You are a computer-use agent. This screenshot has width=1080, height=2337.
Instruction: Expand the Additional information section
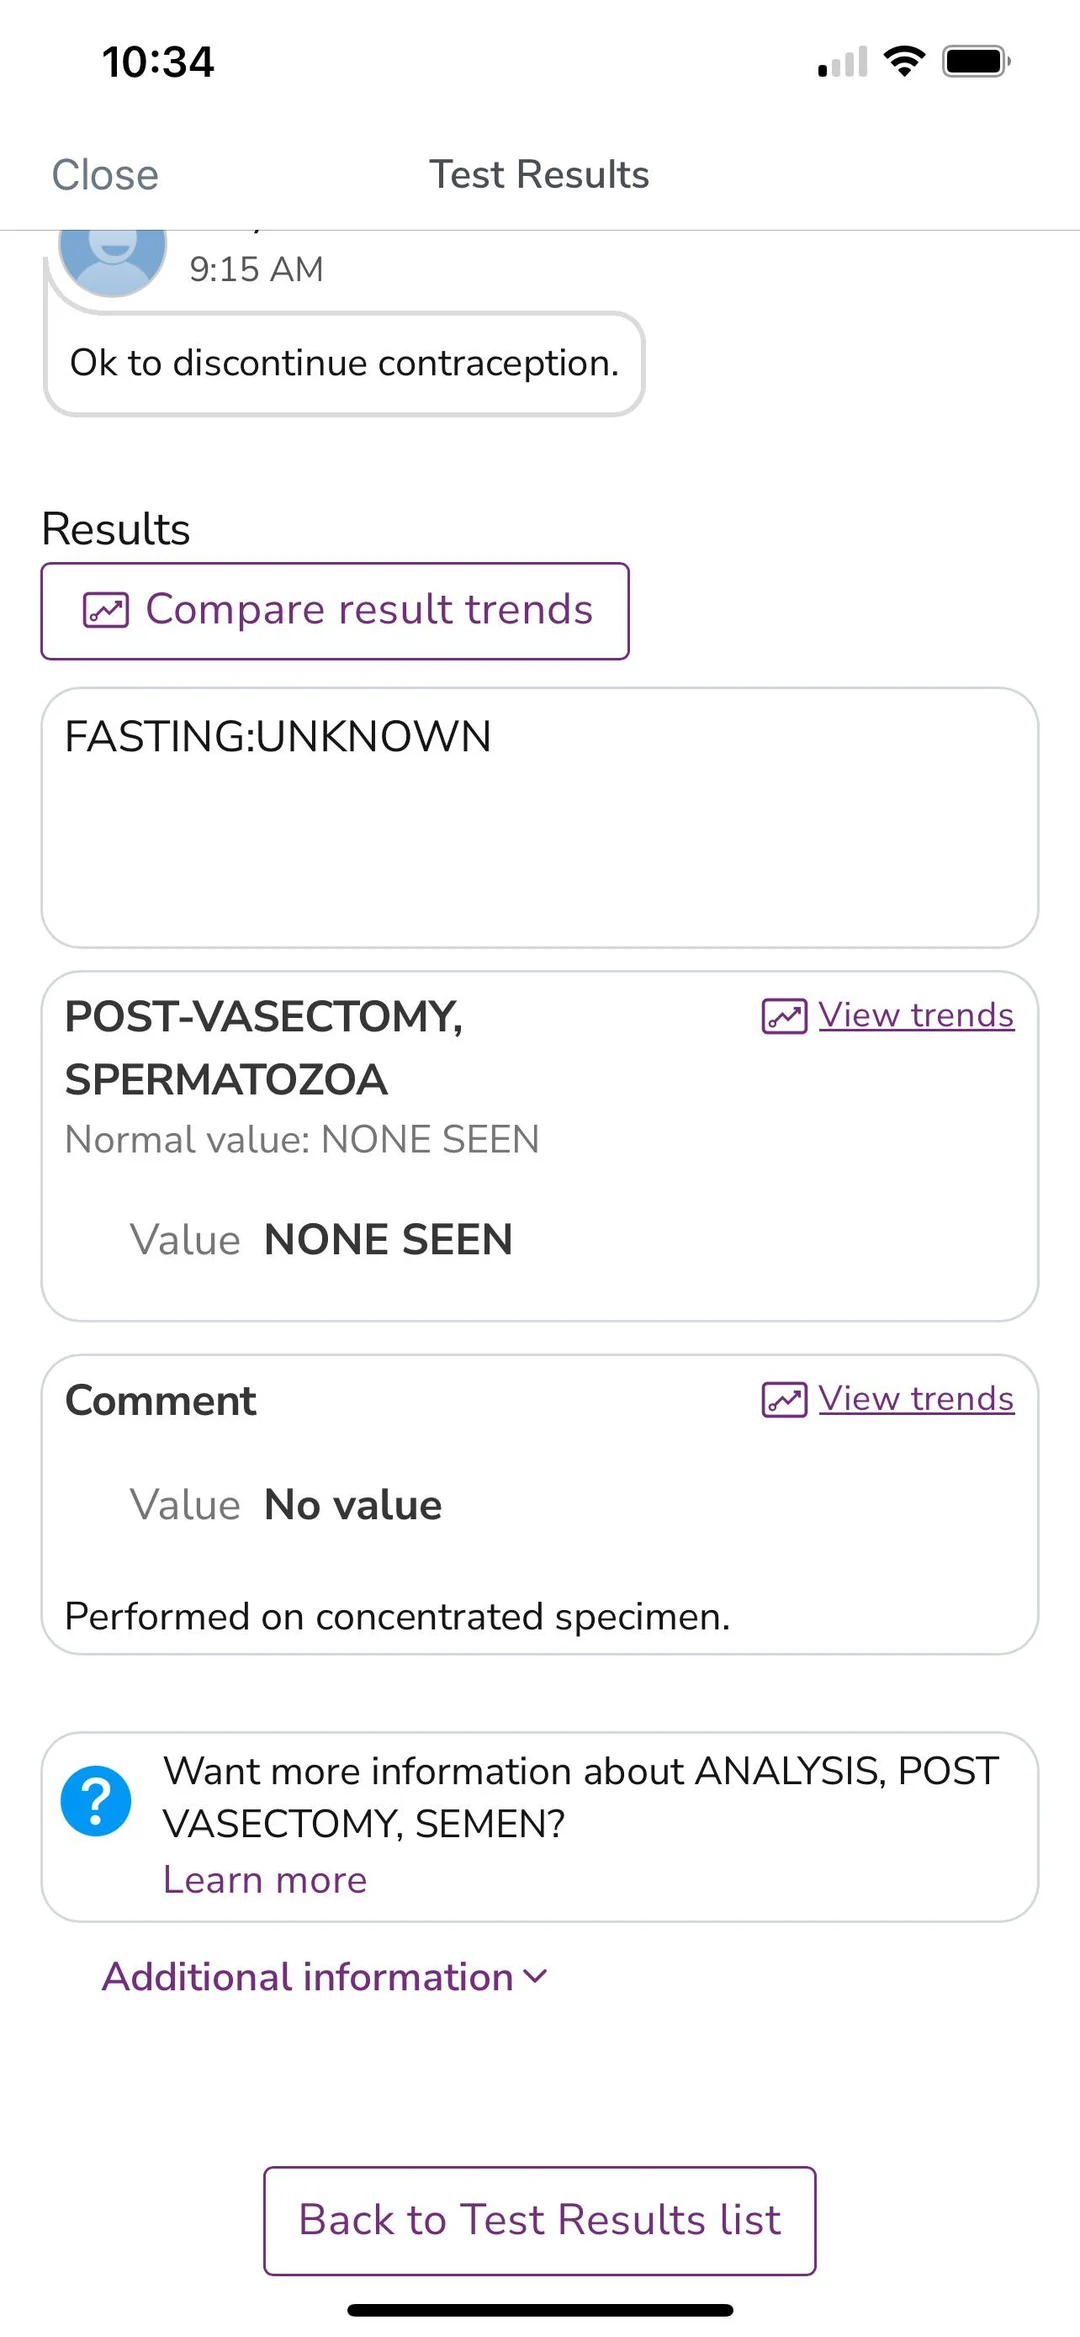pos(308,1977)
